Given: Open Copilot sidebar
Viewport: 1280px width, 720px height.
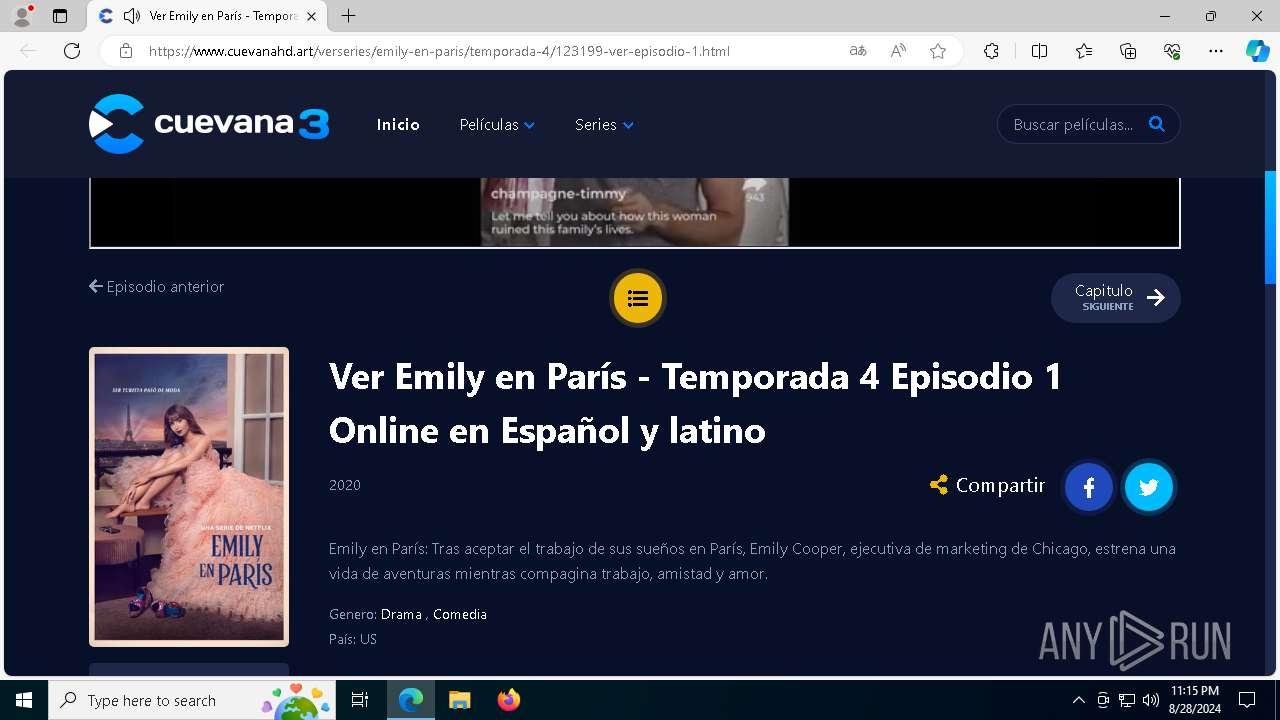Looking at the screenshot, I should point(1258,51).
